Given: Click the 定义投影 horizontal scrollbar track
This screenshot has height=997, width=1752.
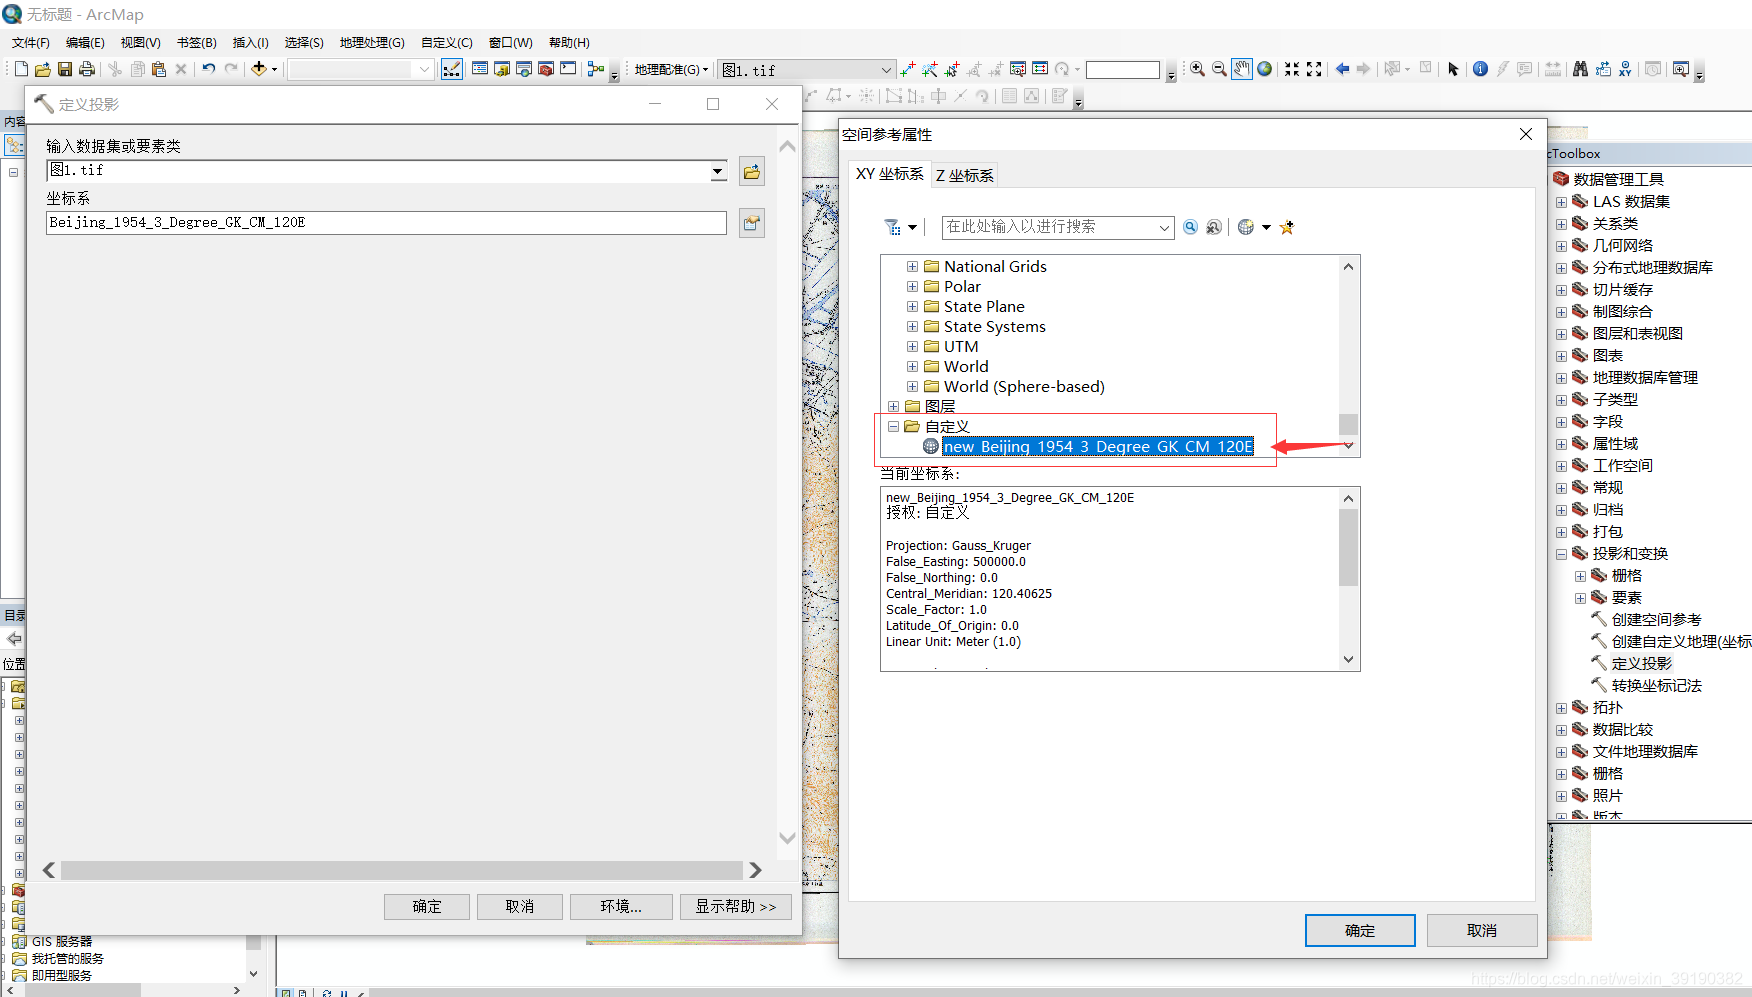Looking at the screenshot, I should (402, 870).
